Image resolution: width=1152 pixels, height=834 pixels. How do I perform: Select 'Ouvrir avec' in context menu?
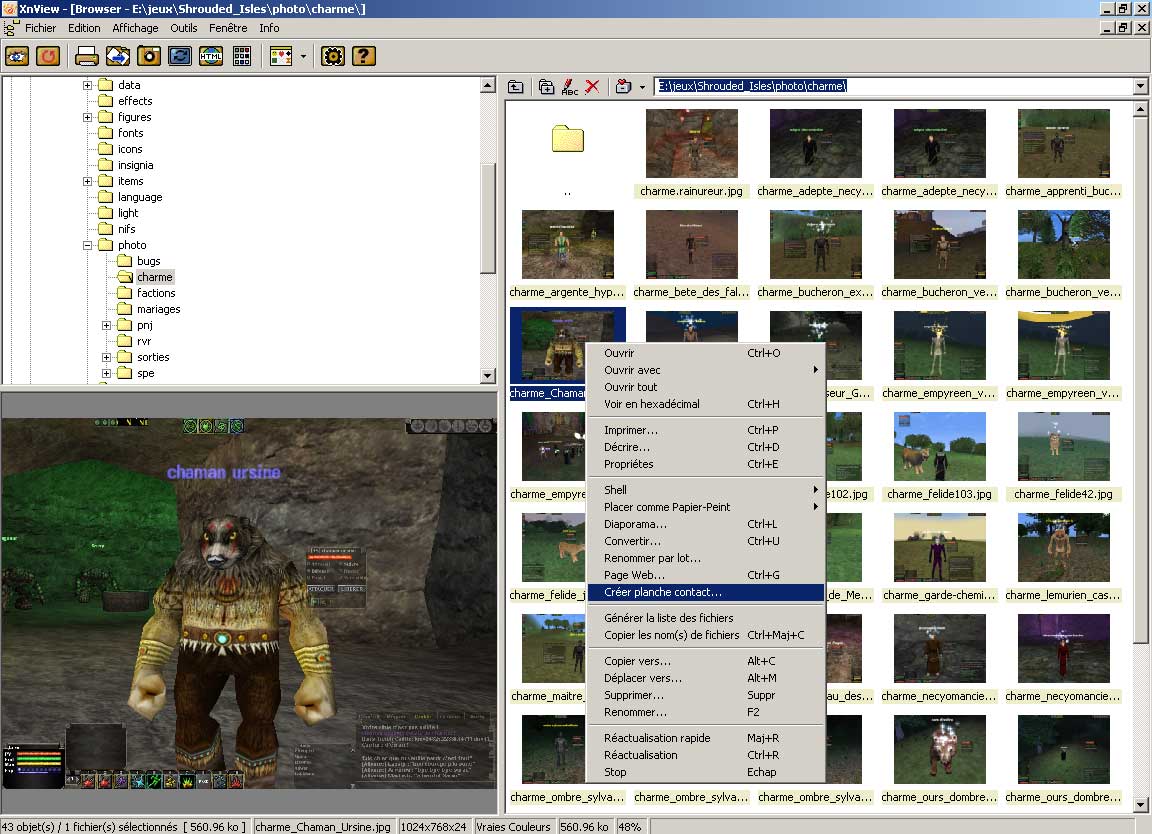705,370
